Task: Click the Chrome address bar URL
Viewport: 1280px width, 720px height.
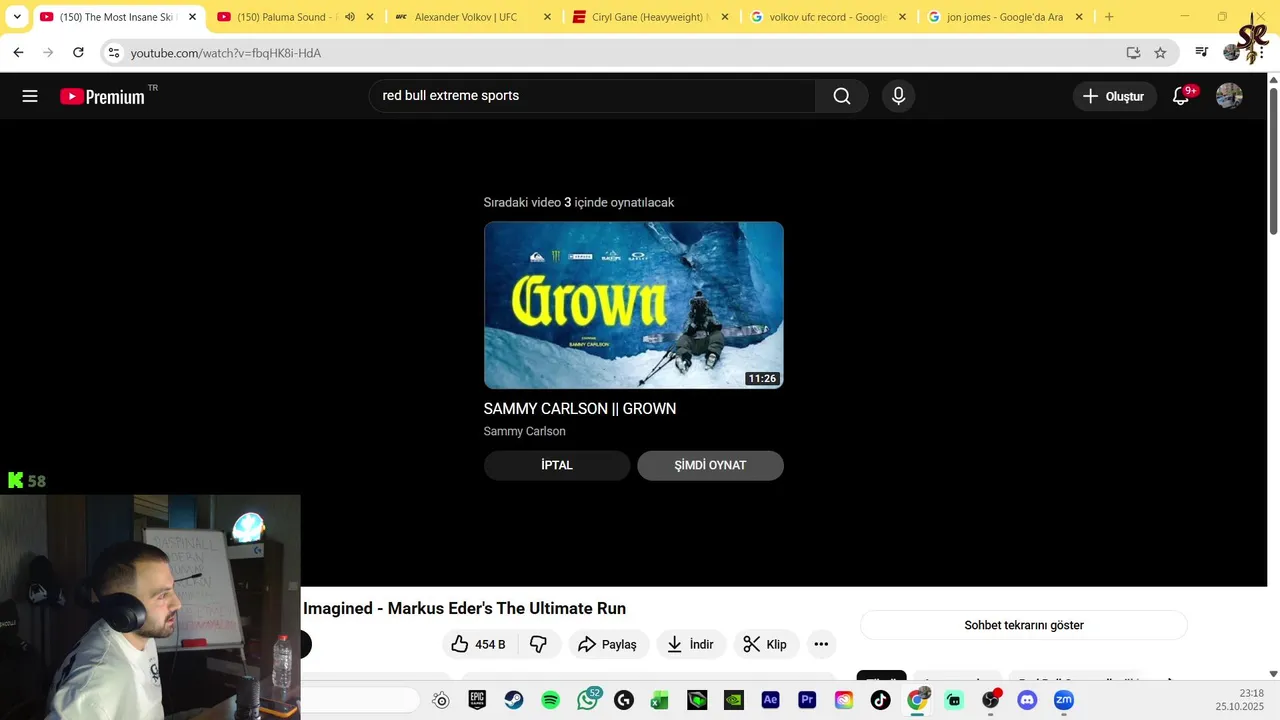Action: (226, 53)
